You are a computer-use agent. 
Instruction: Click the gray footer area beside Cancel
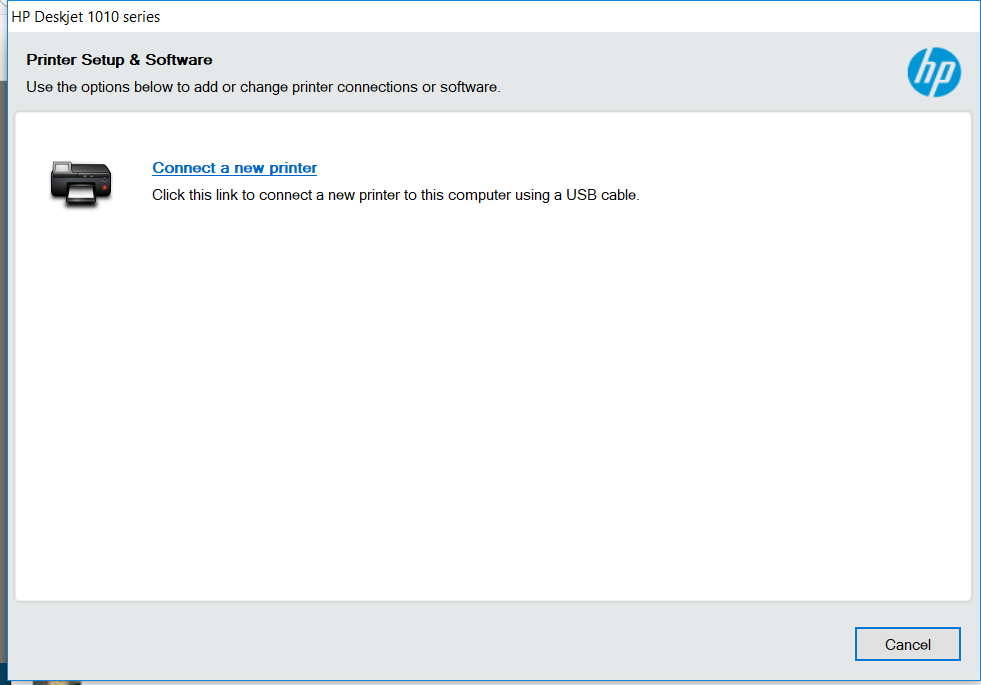432,643
